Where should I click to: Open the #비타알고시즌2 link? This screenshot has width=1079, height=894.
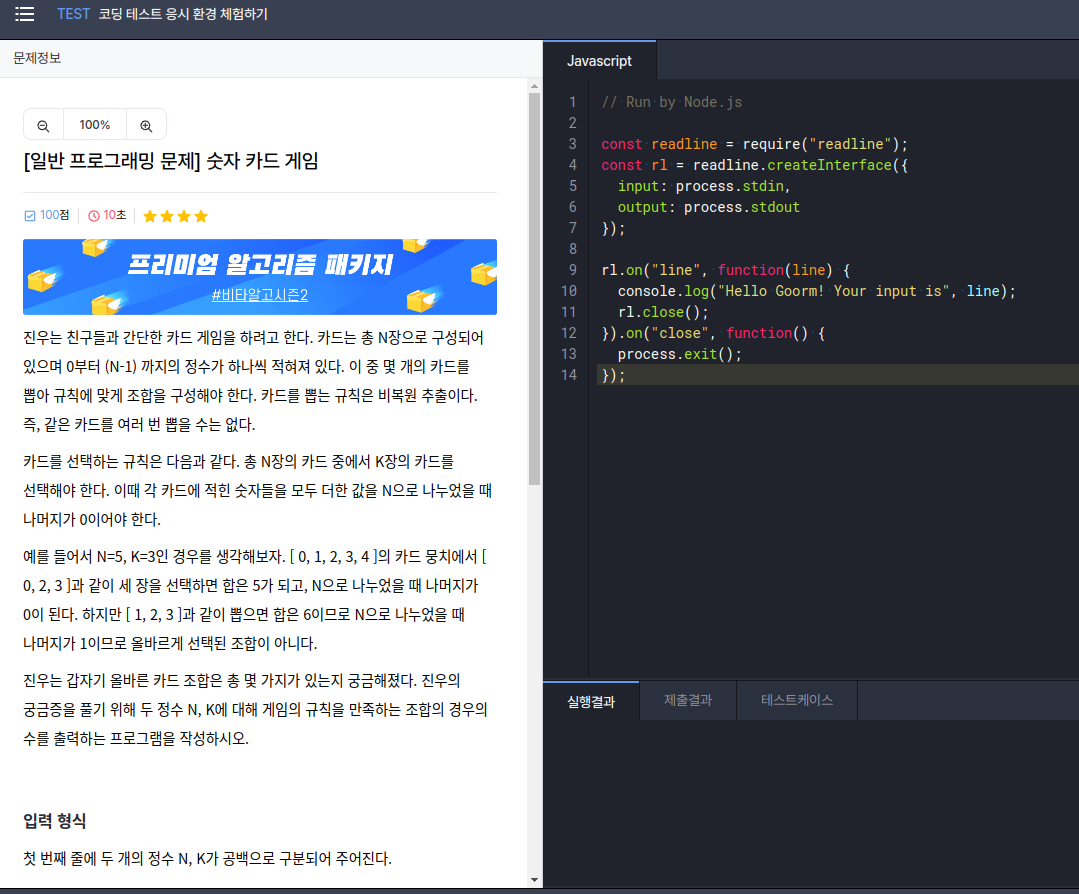click(259, 295)
